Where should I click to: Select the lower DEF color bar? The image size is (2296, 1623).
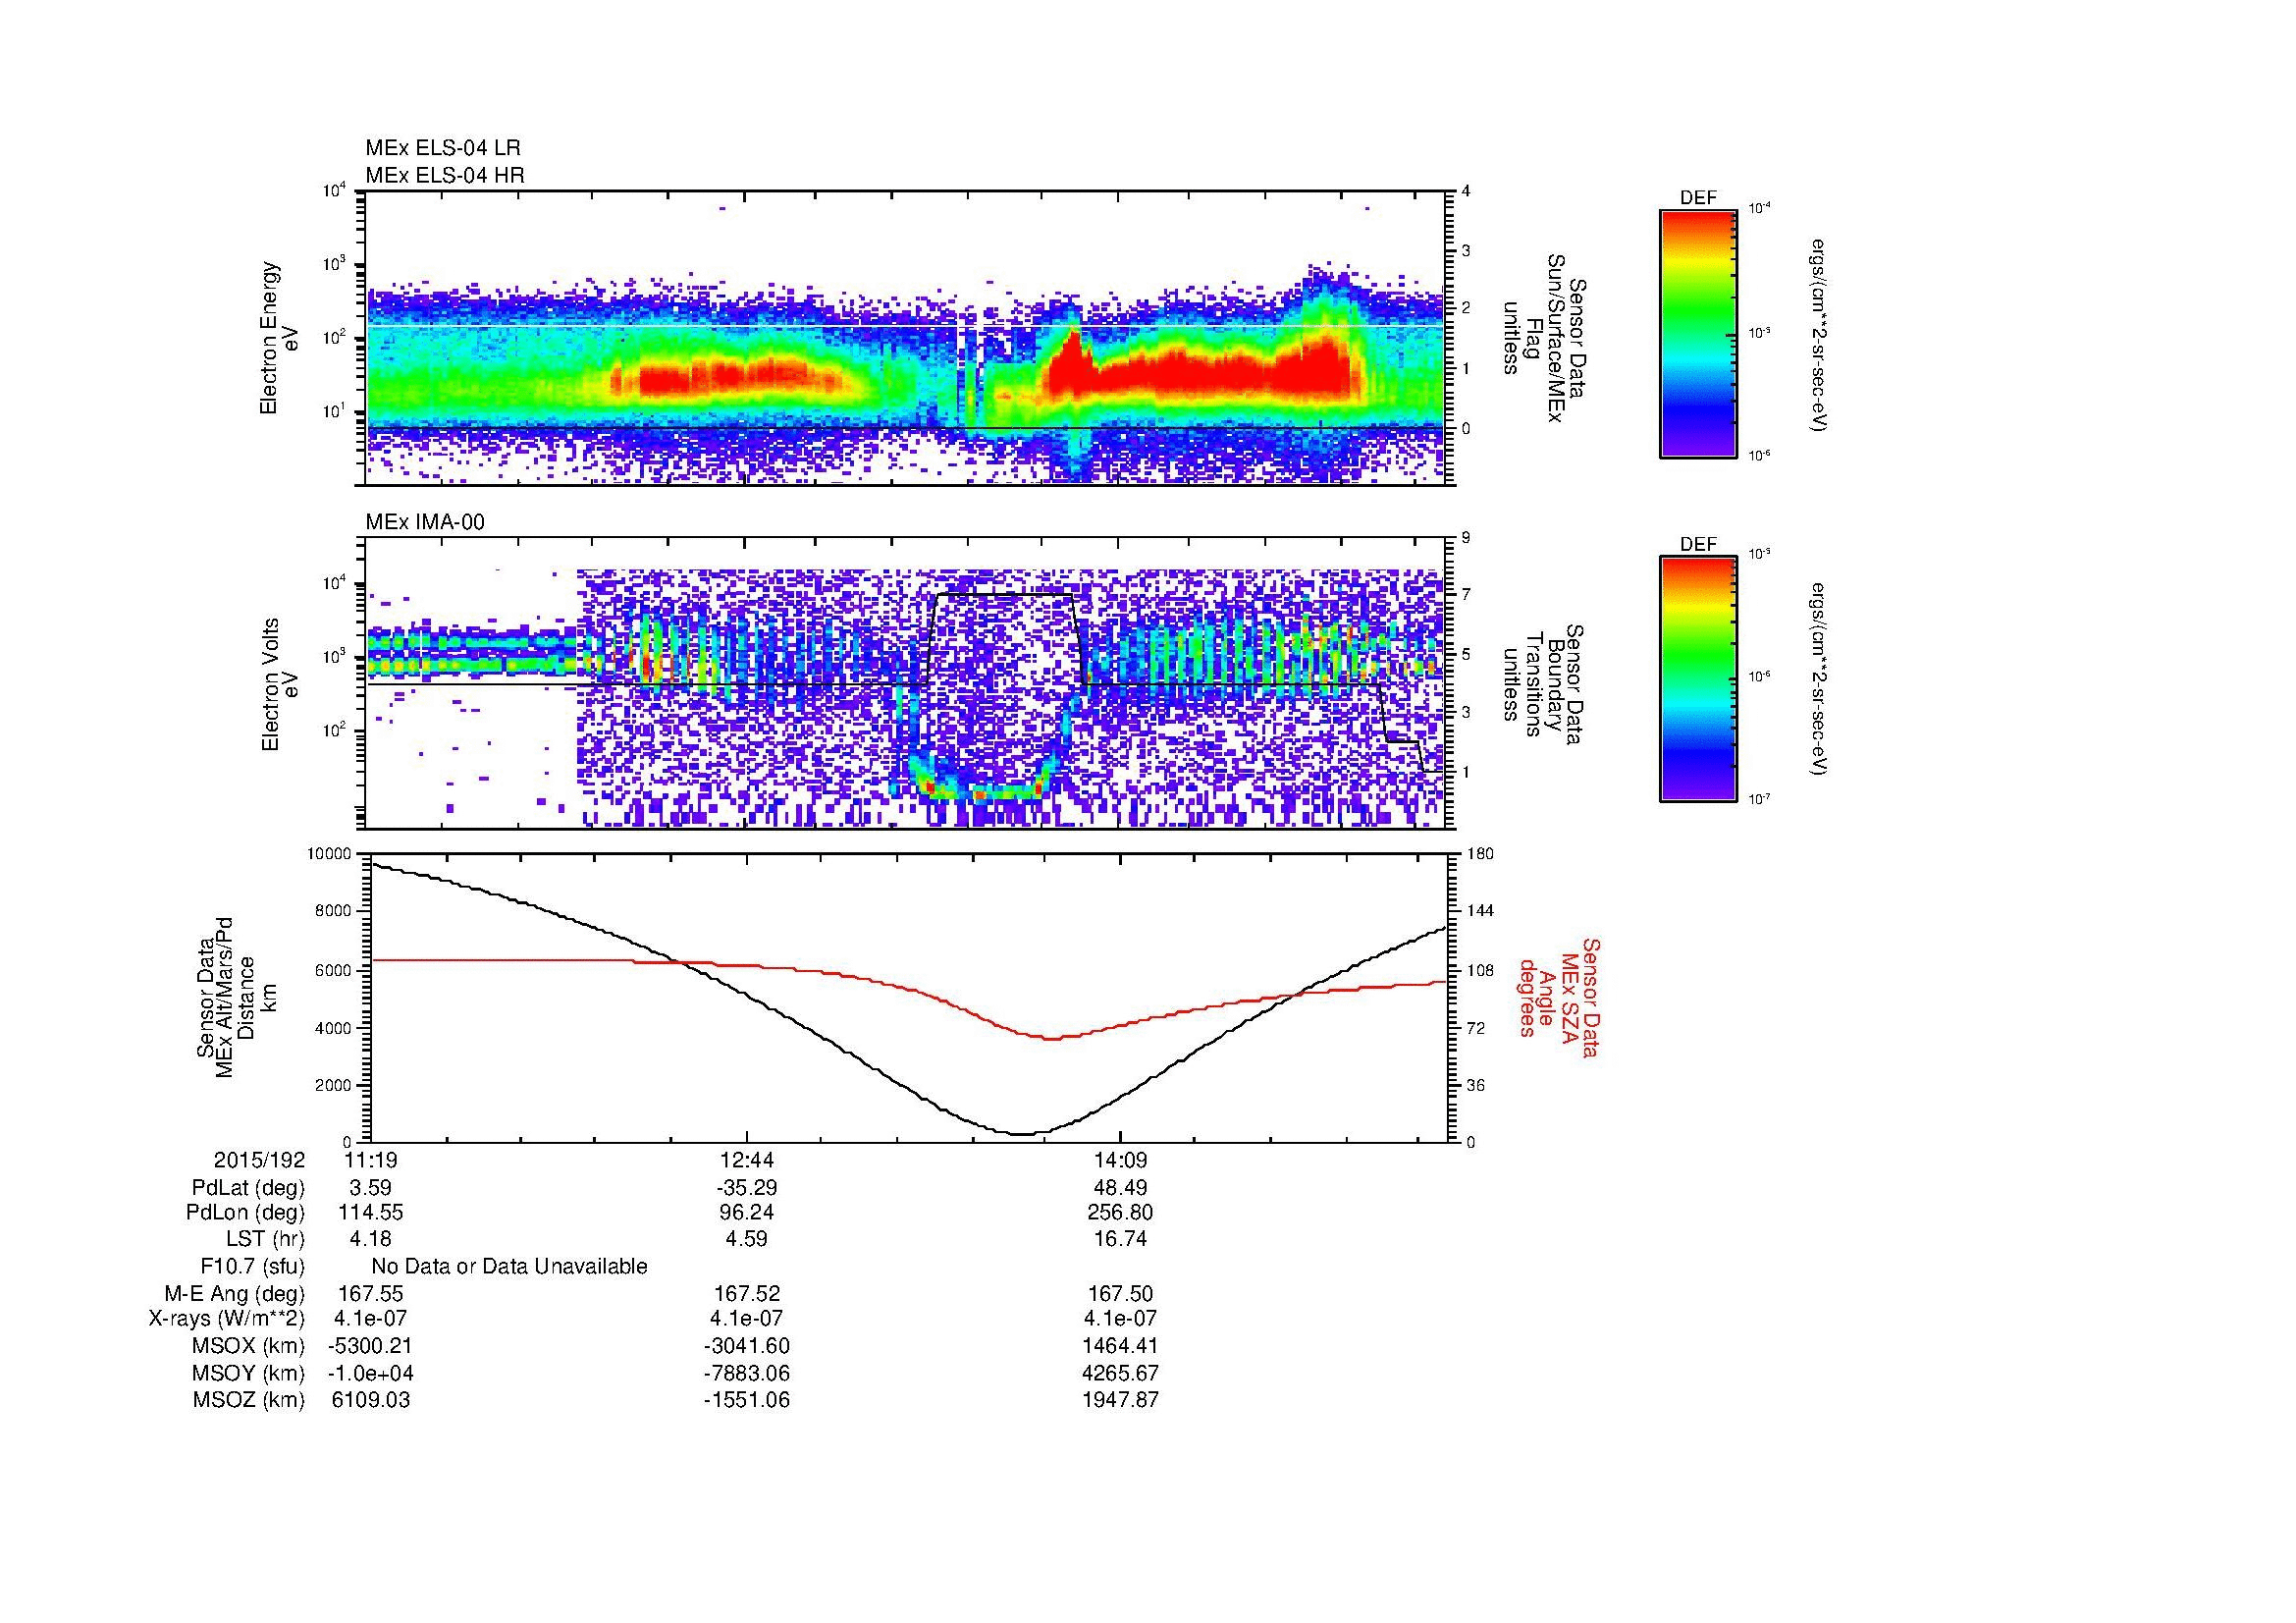(1697, 679)
